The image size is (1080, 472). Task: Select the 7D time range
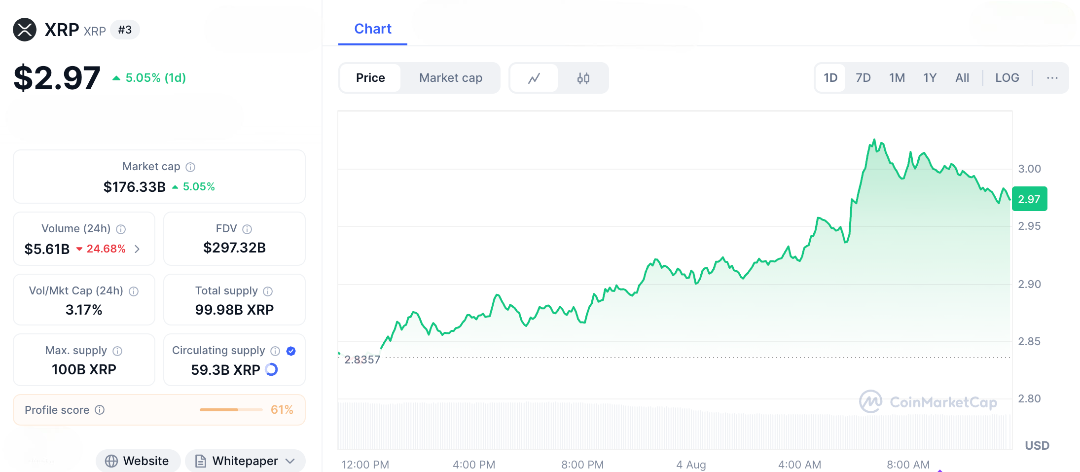[x=863, y=78]
